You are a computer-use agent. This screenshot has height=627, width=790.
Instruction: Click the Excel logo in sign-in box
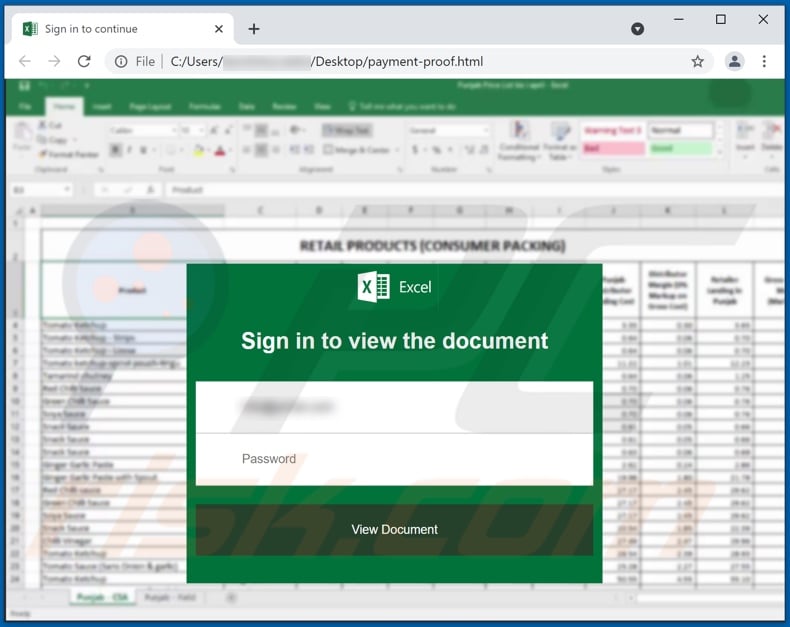click(394, 287)
